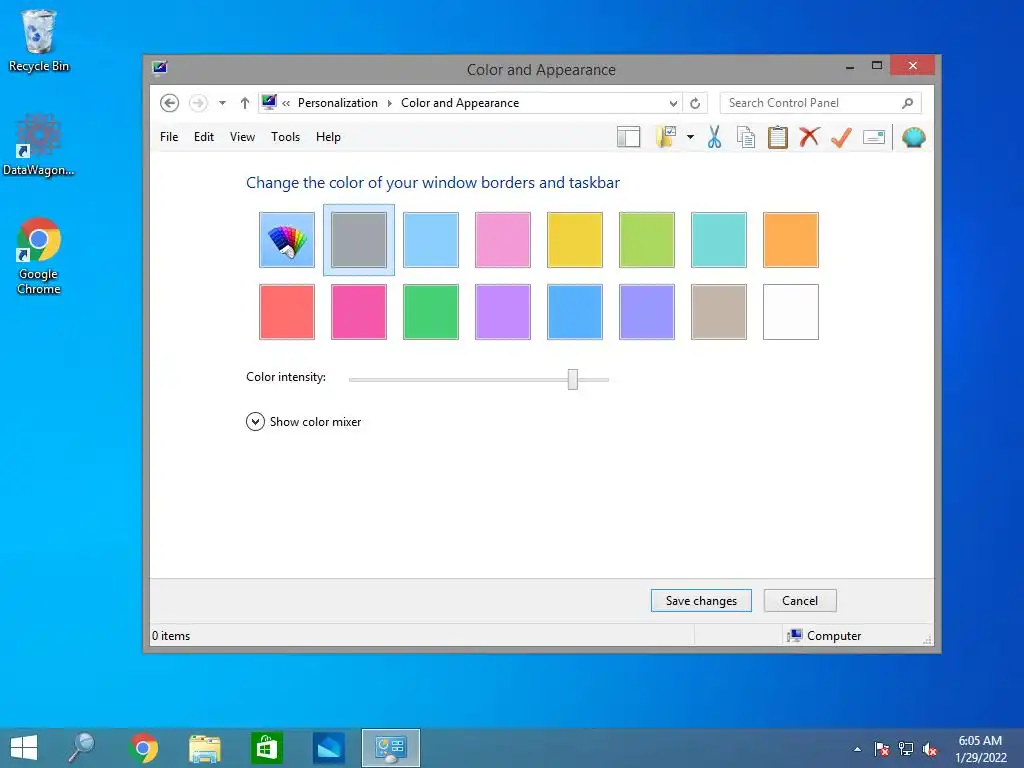Launch Chrome from the taskbar
The image size is (1024, 768).
pos(144,748)
